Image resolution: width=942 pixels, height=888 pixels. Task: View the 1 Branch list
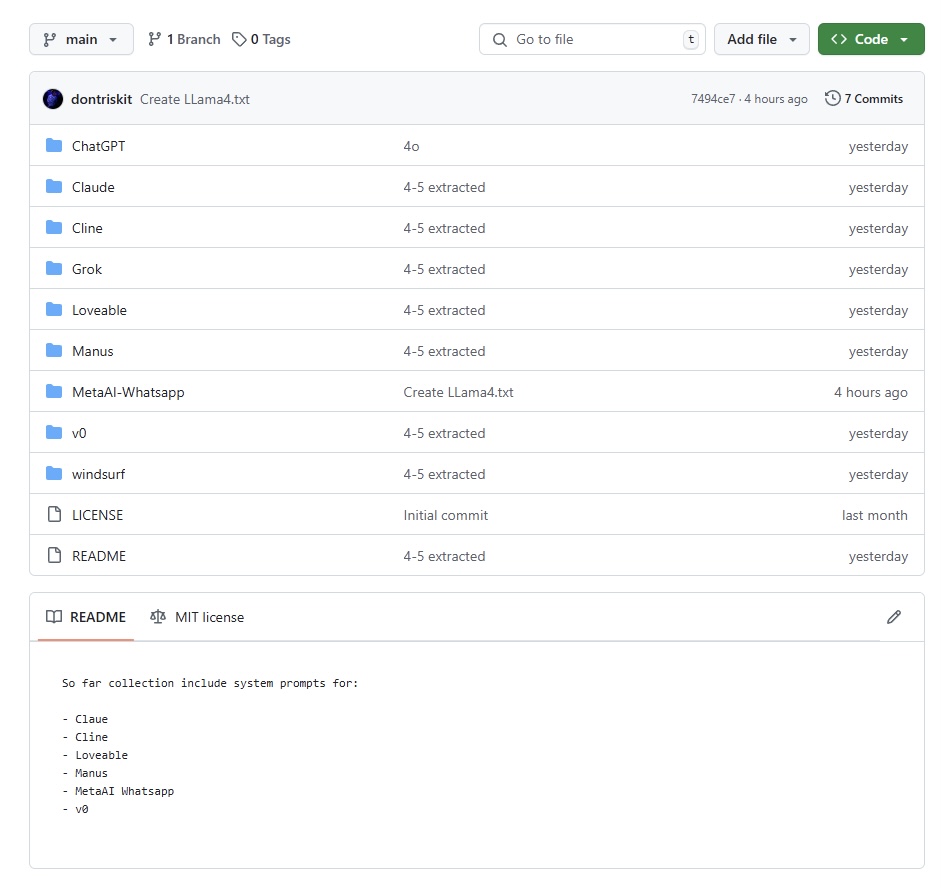pyautogui.click(x=184, y=39)
